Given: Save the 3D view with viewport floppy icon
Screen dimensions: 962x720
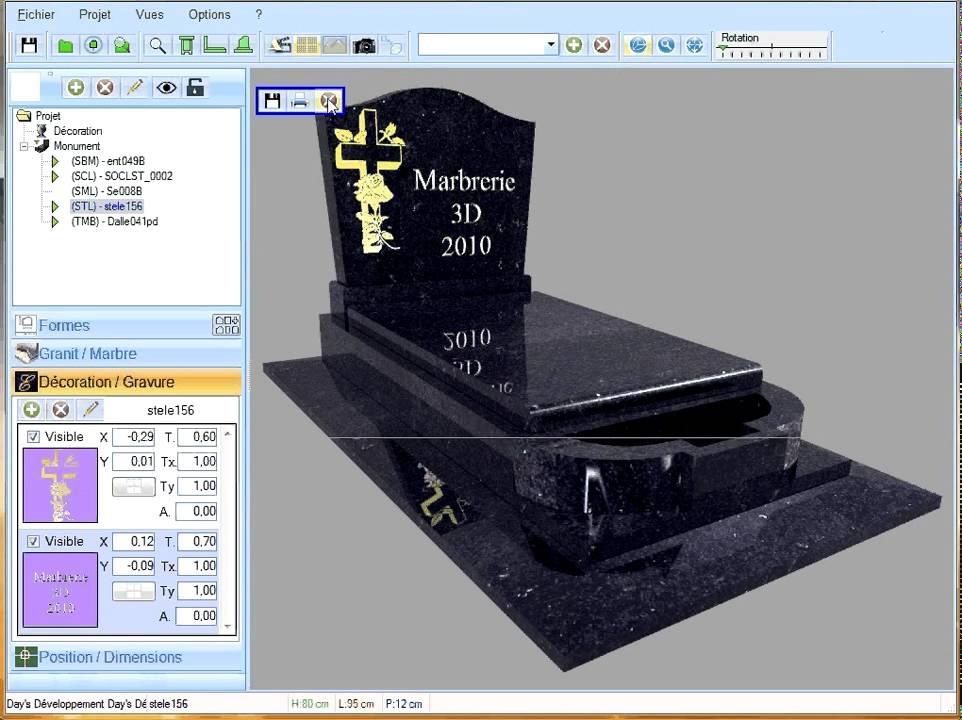Looking at the screenshot, I should (272, 101).
